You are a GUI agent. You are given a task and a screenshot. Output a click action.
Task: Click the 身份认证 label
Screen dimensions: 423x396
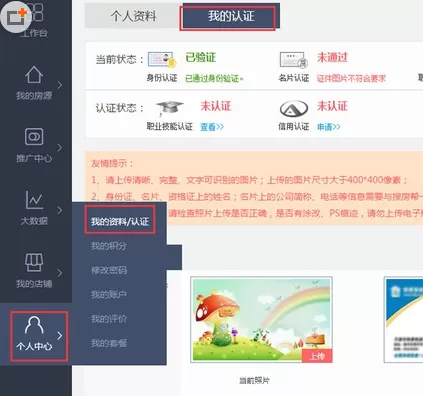tap(162, 78)
